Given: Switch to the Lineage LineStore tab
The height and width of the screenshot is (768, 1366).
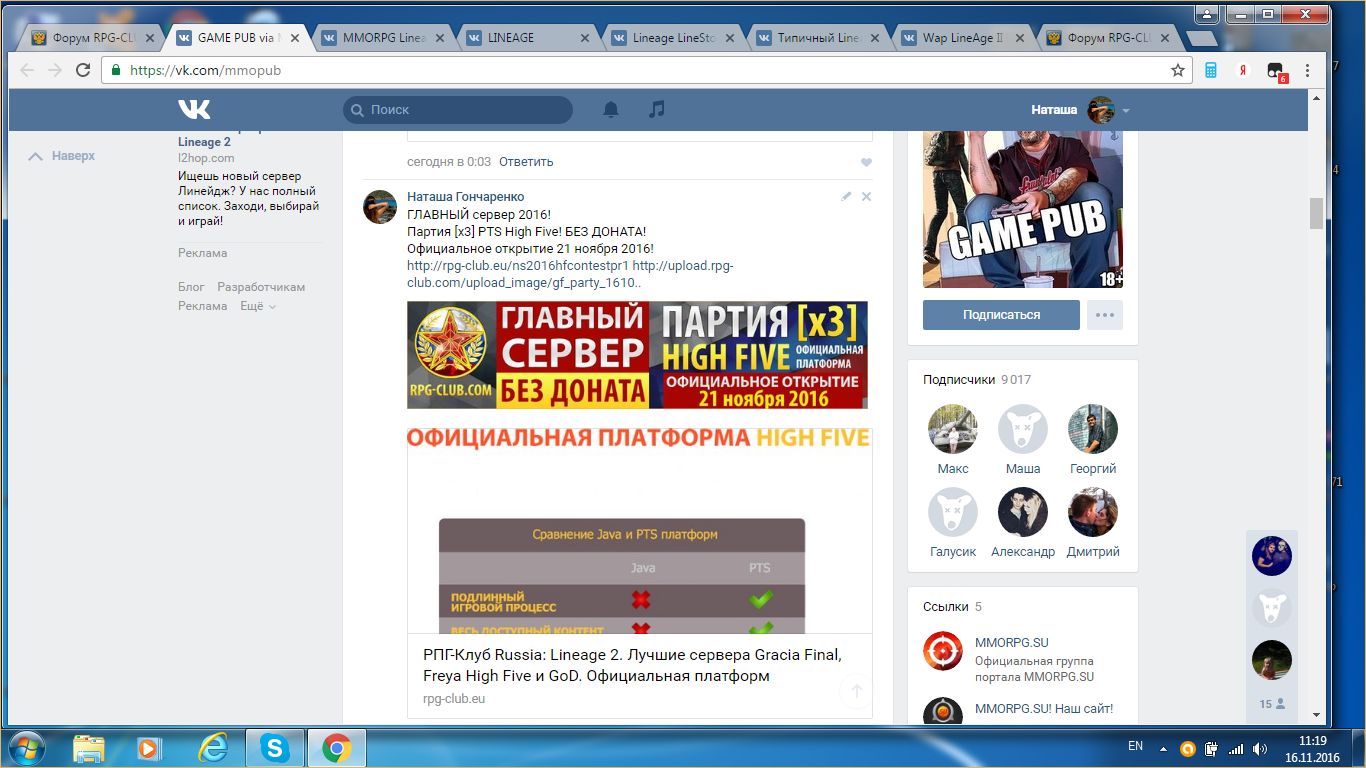Looking at the screenshot, I should pyautogui.click(x=671, y=38).
